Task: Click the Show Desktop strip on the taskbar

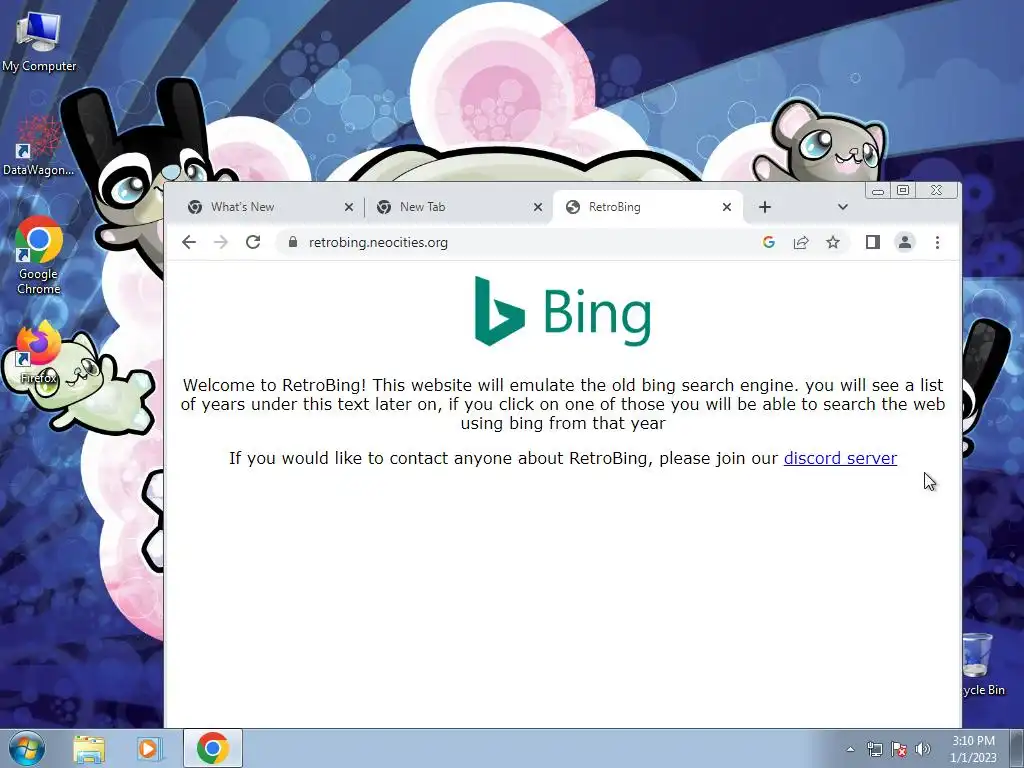Action: [1017, 748]
